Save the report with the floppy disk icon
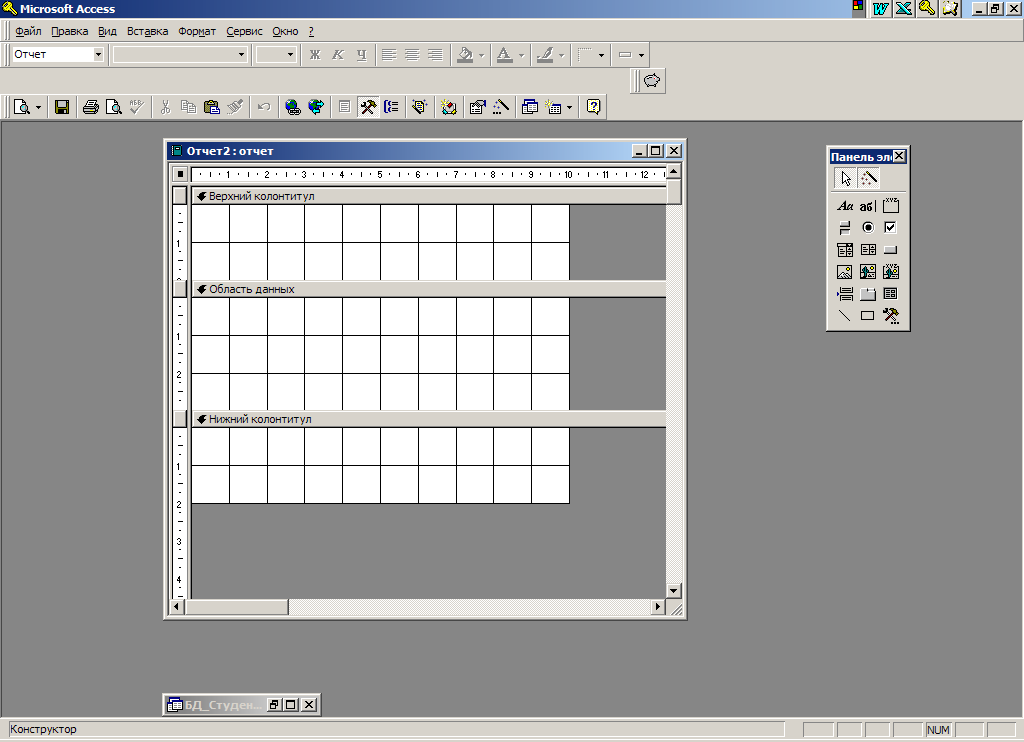 pos(62,107)
